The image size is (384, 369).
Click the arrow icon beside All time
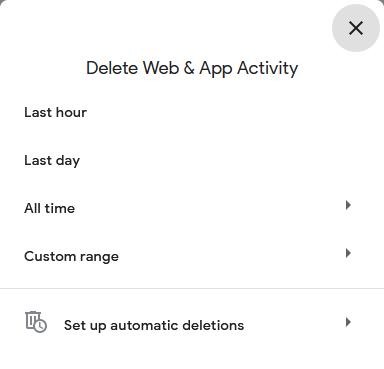pos(348,205)
